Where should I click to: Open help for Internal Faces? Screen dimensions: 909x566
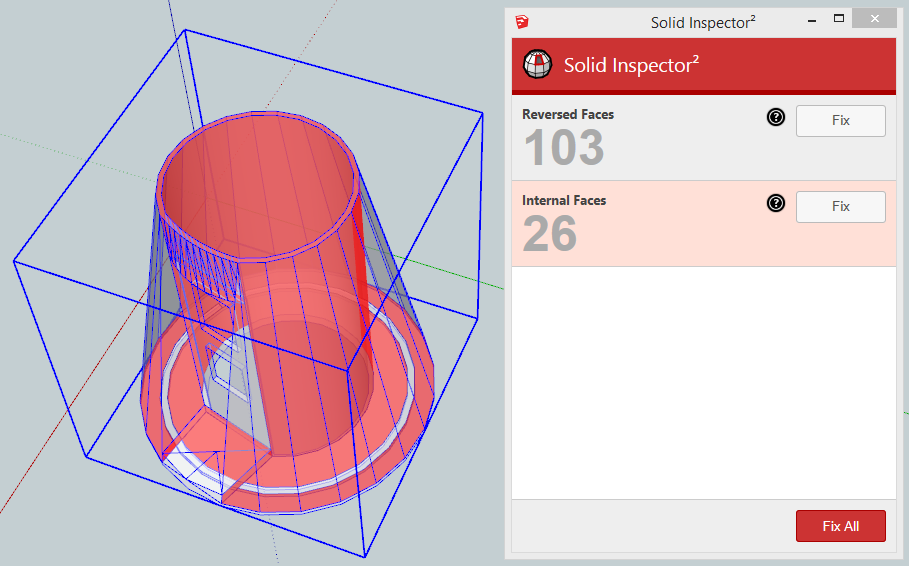776,204
